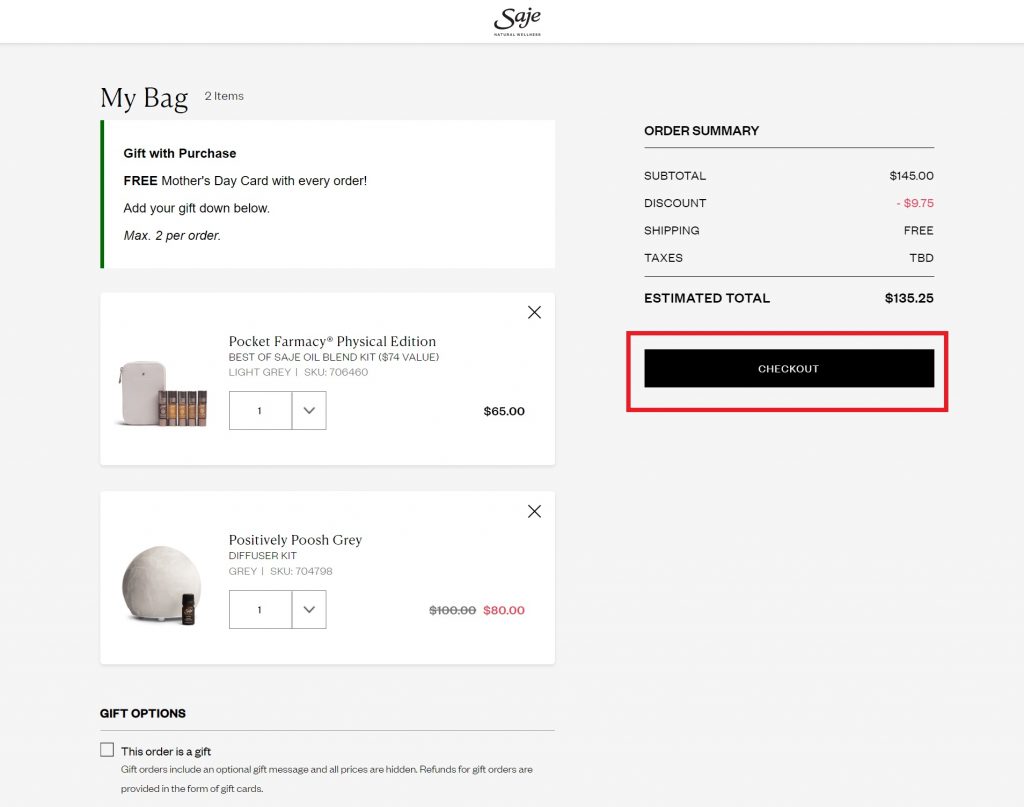Click the estimated total $135.25
Screen dimensions: 1024x807
click(908, 298)
